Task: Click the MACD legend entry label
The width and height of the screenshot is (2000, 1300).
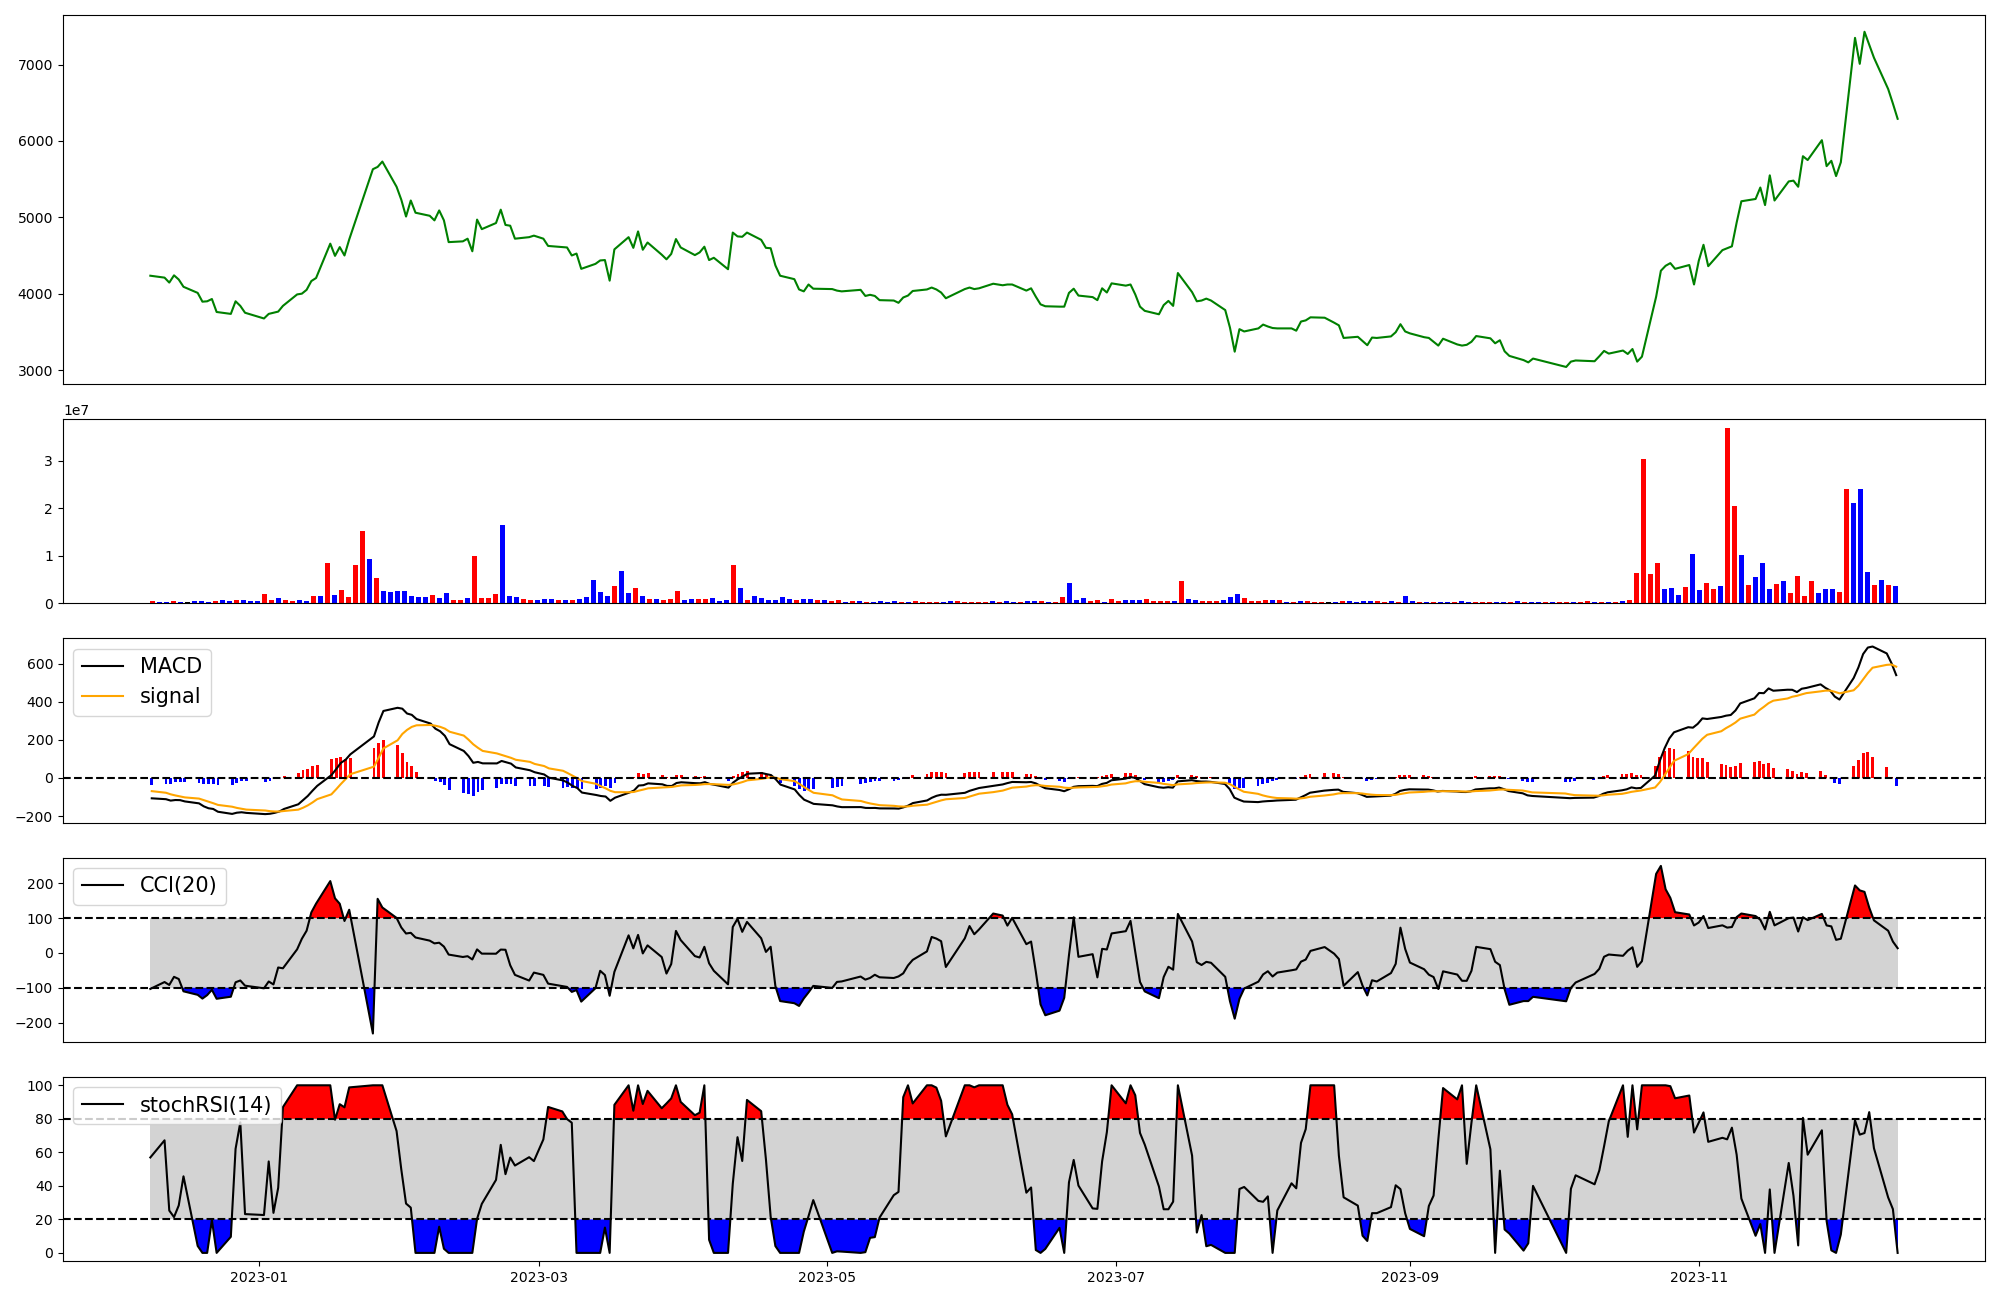Action: click(170, 666)
